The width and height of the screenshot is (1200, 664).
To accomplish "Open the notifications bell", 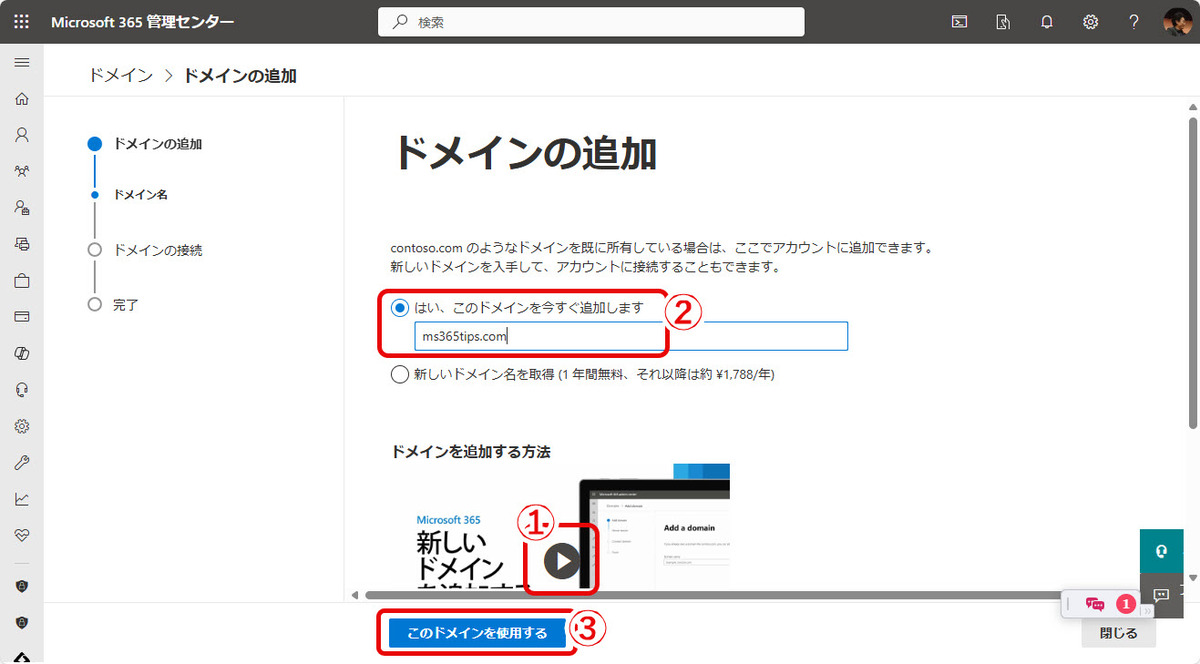I will (x=1047, y=22).
